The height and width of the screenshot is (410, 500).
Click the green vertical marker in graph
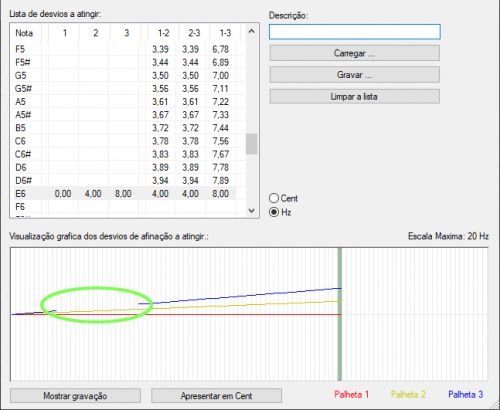point(340,314)
